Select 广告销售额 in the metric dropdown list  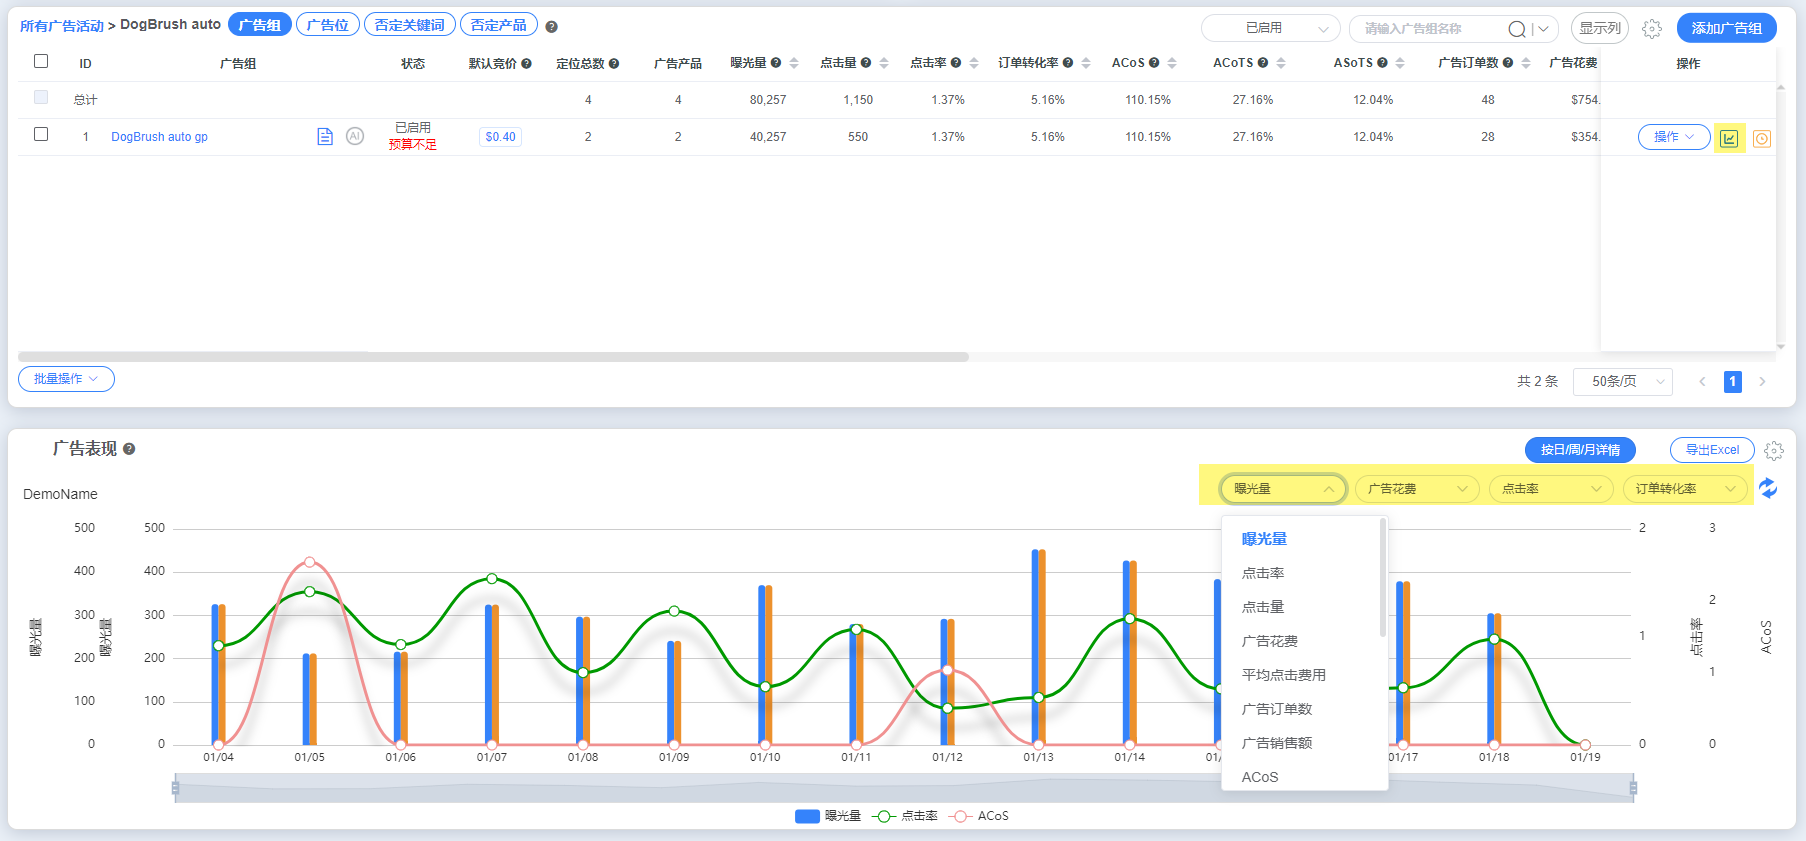click(1277, 743)
